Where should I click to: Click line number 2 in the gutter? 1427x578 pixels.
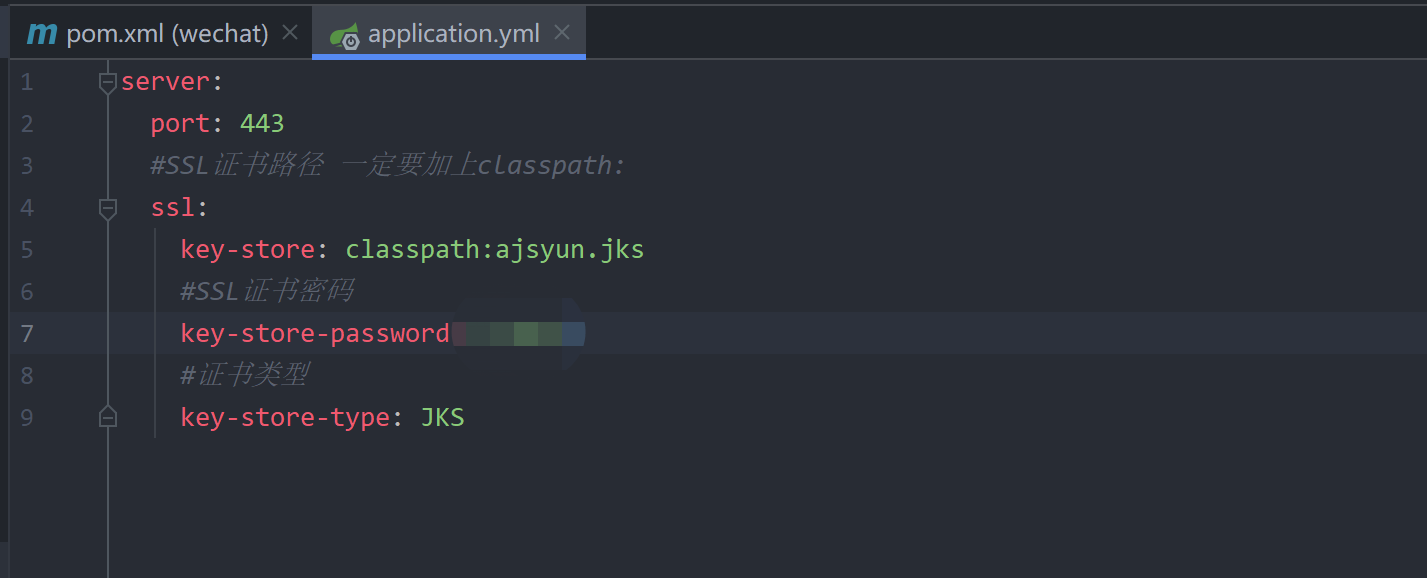coord(27,124)
